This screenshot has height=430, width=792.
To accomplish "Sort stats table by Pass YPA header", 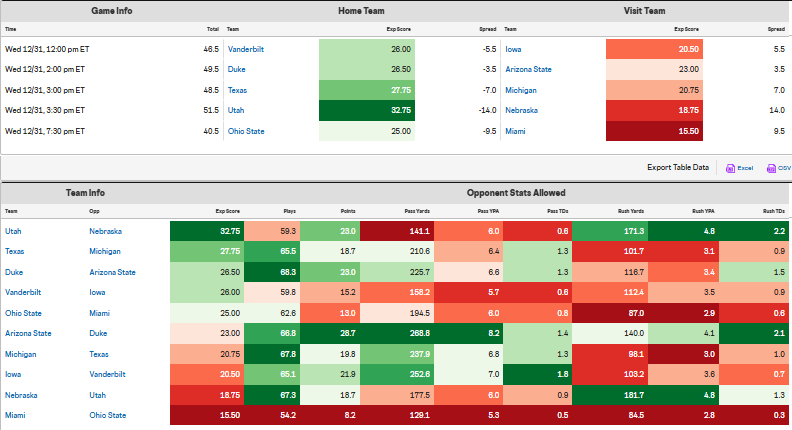I will [488, 211].
